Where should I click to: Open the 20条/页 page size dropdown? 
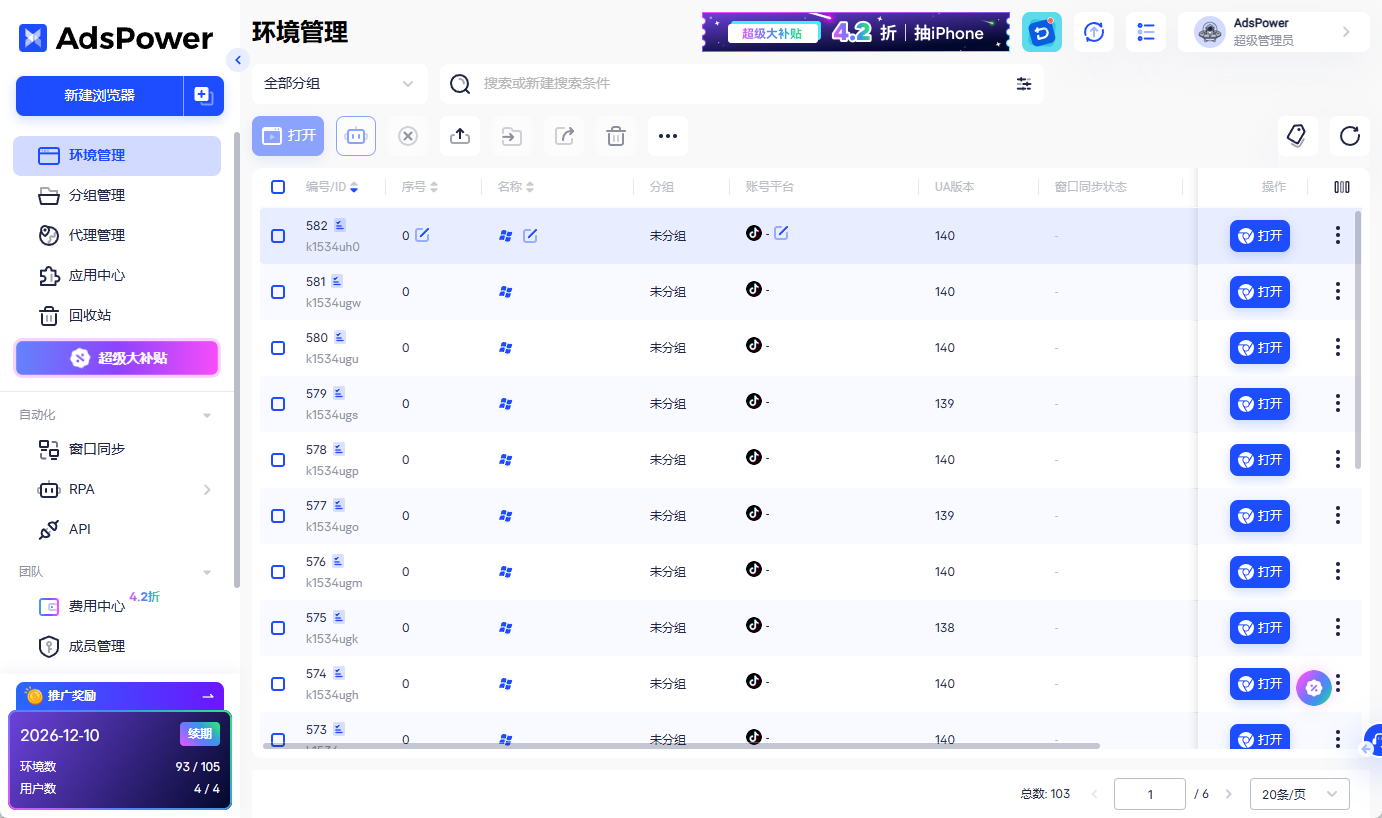[1299, 794]
